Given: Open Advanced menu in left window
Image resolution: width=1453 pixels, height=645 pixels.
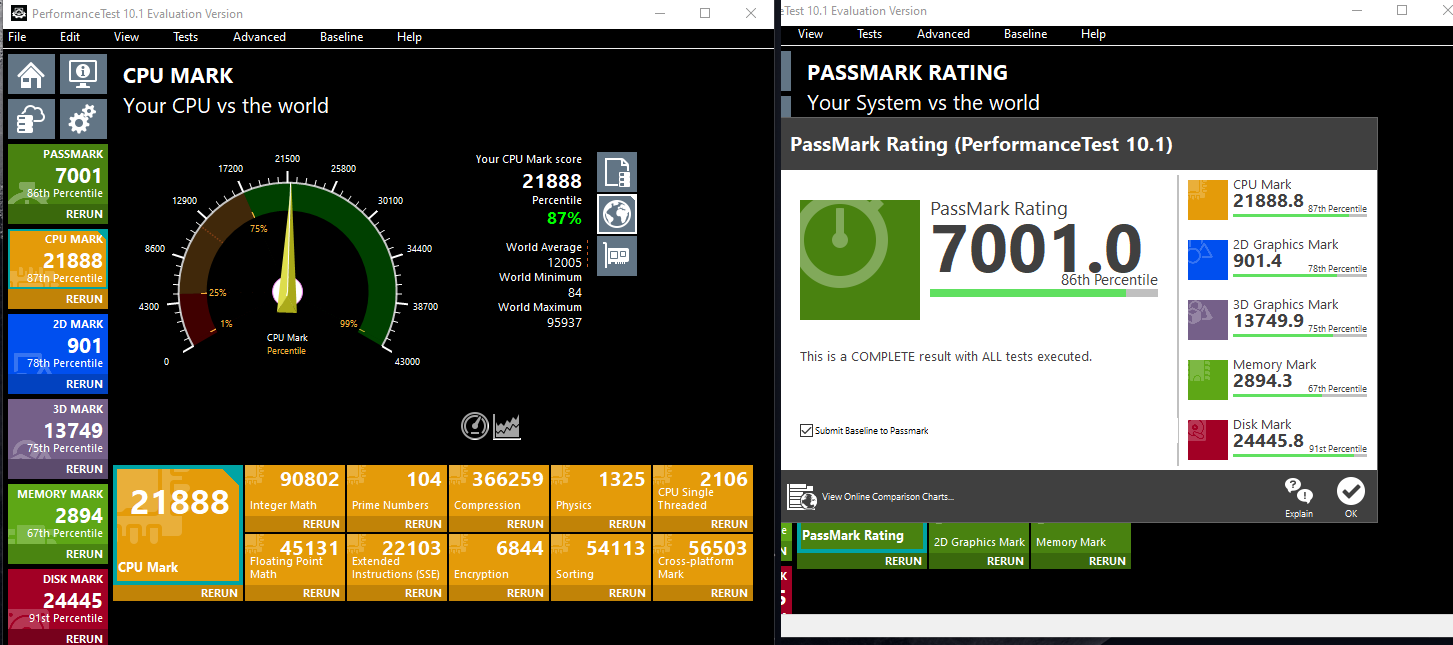Looking at the screenshot, I should 260,37.
